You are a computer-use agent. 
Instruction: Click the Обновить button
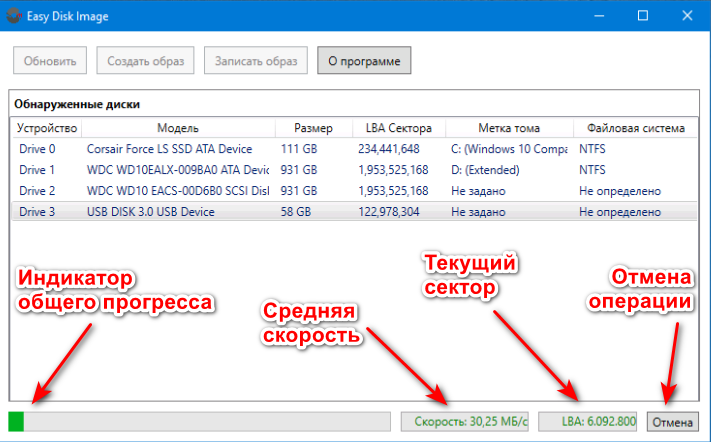pos(50,60)
